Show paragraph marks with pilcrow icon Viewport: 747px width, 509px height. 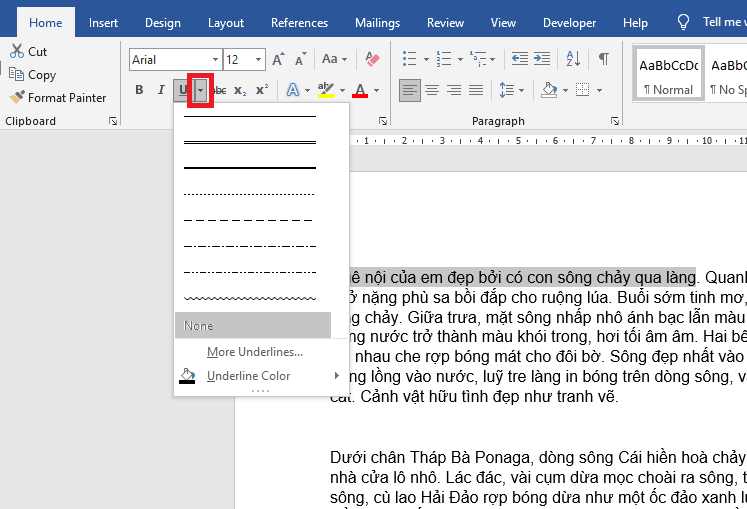(x=603, y=60)
